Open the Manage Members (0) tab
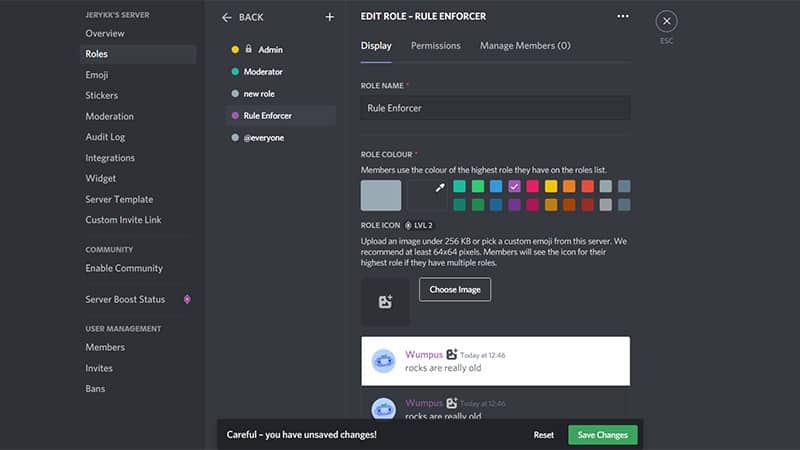This screenshot has width=800, height=450. point(525,46)
